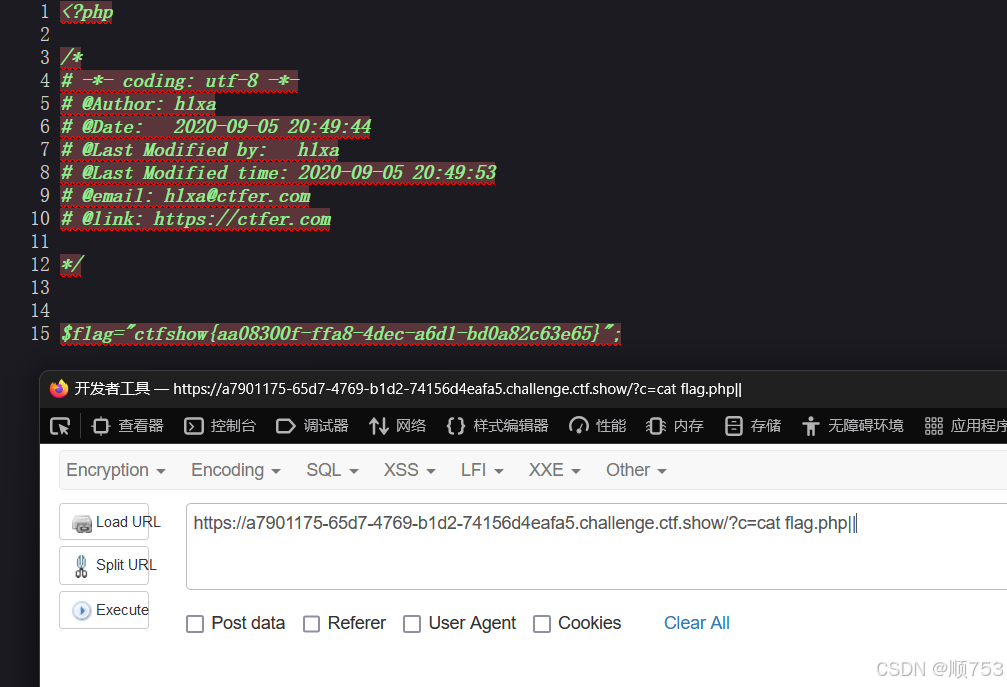Click the <?php opening tag line

[x=87, y=12]
